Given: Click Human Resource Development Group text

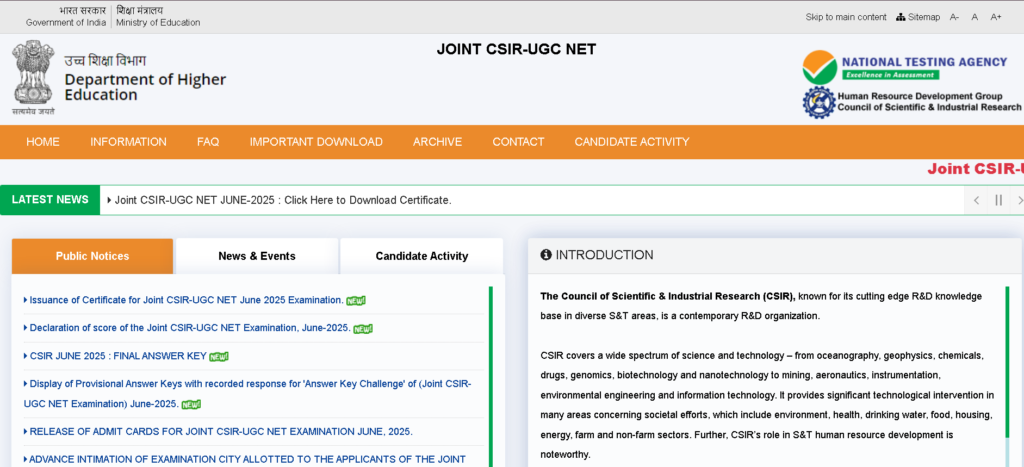Looking at the screenshot, I should [920, 96].
